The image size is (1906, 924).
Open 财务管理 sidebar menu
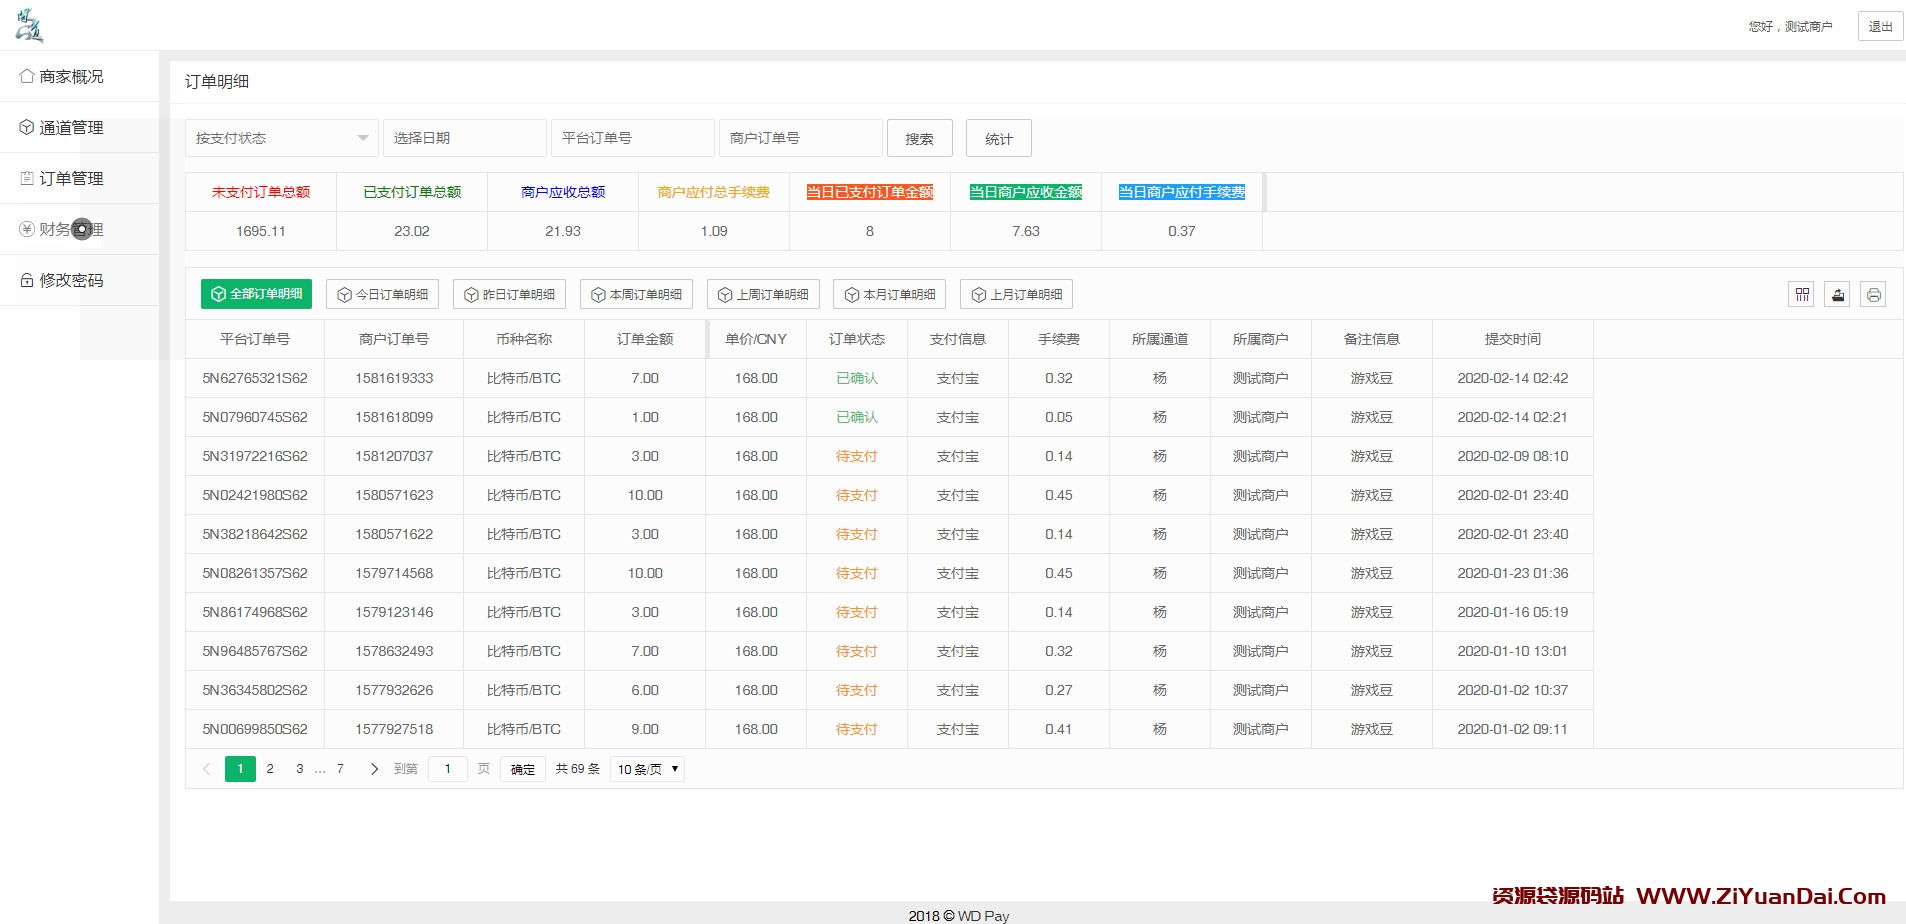79,229
